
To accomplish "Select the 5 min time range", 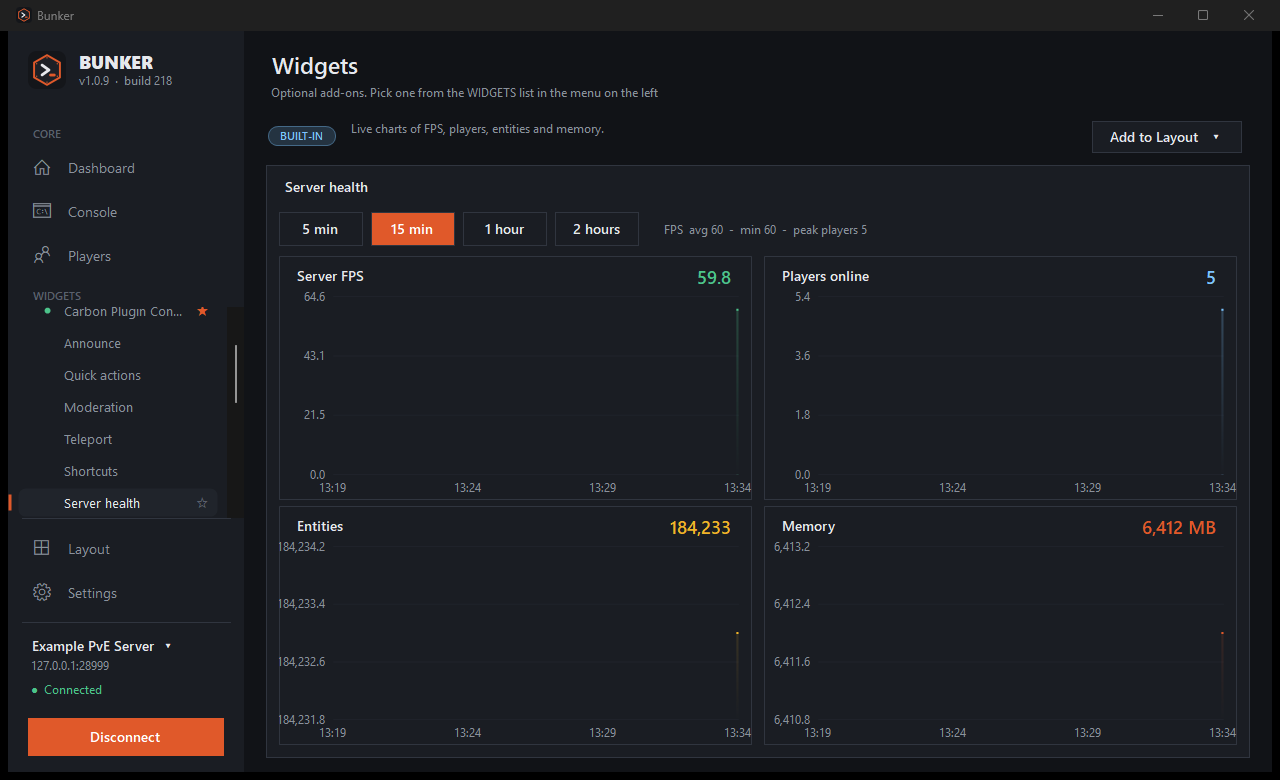I will [x=321, y=229].
